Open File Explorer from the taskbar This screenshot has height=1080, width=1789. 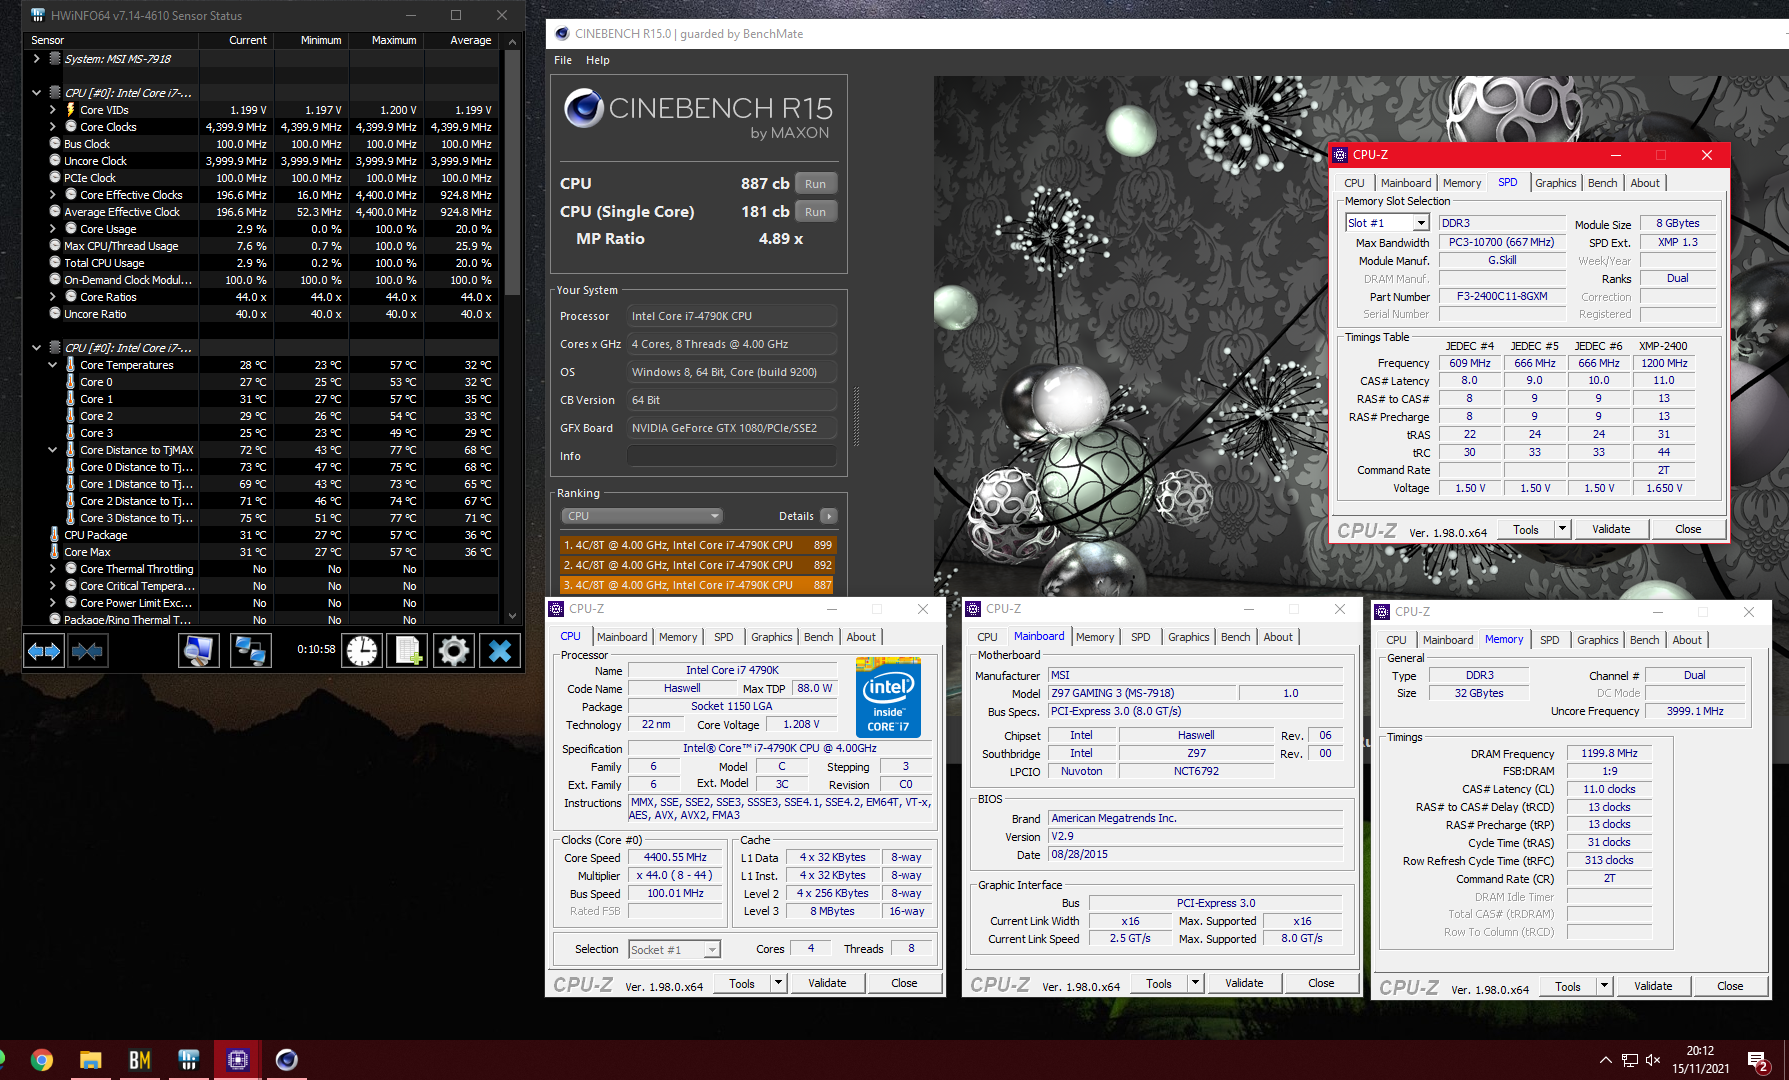click(x=91, y=1060)
